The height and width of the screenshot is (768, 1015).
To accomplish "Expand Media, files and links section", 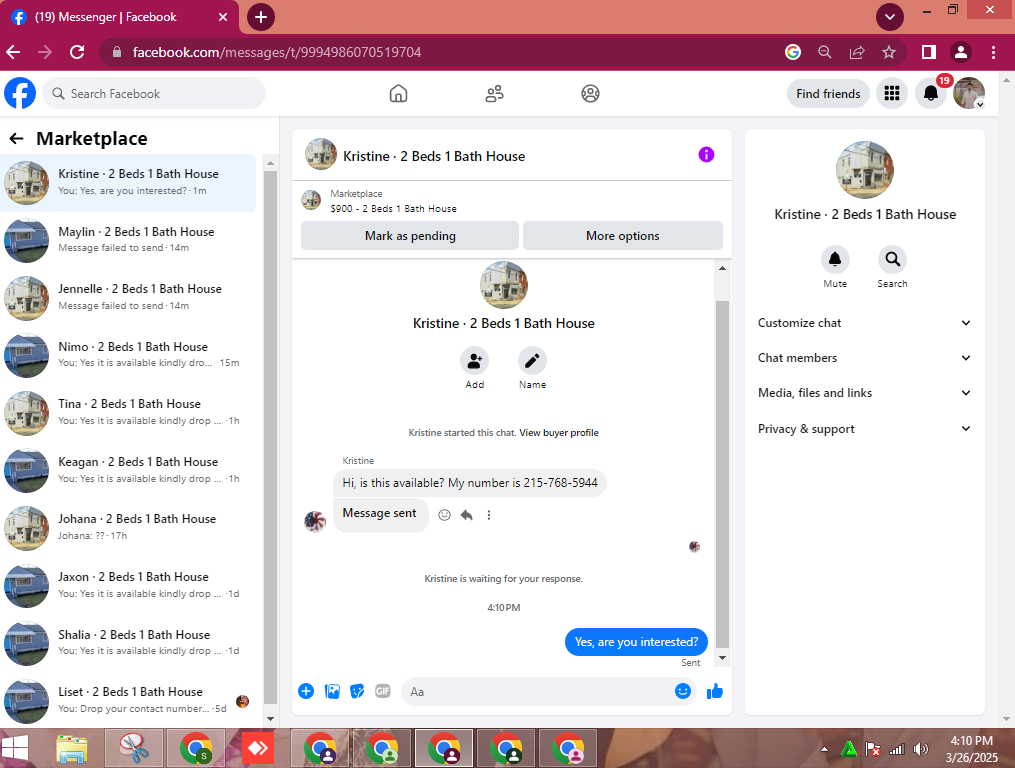I will click(864, 393).
